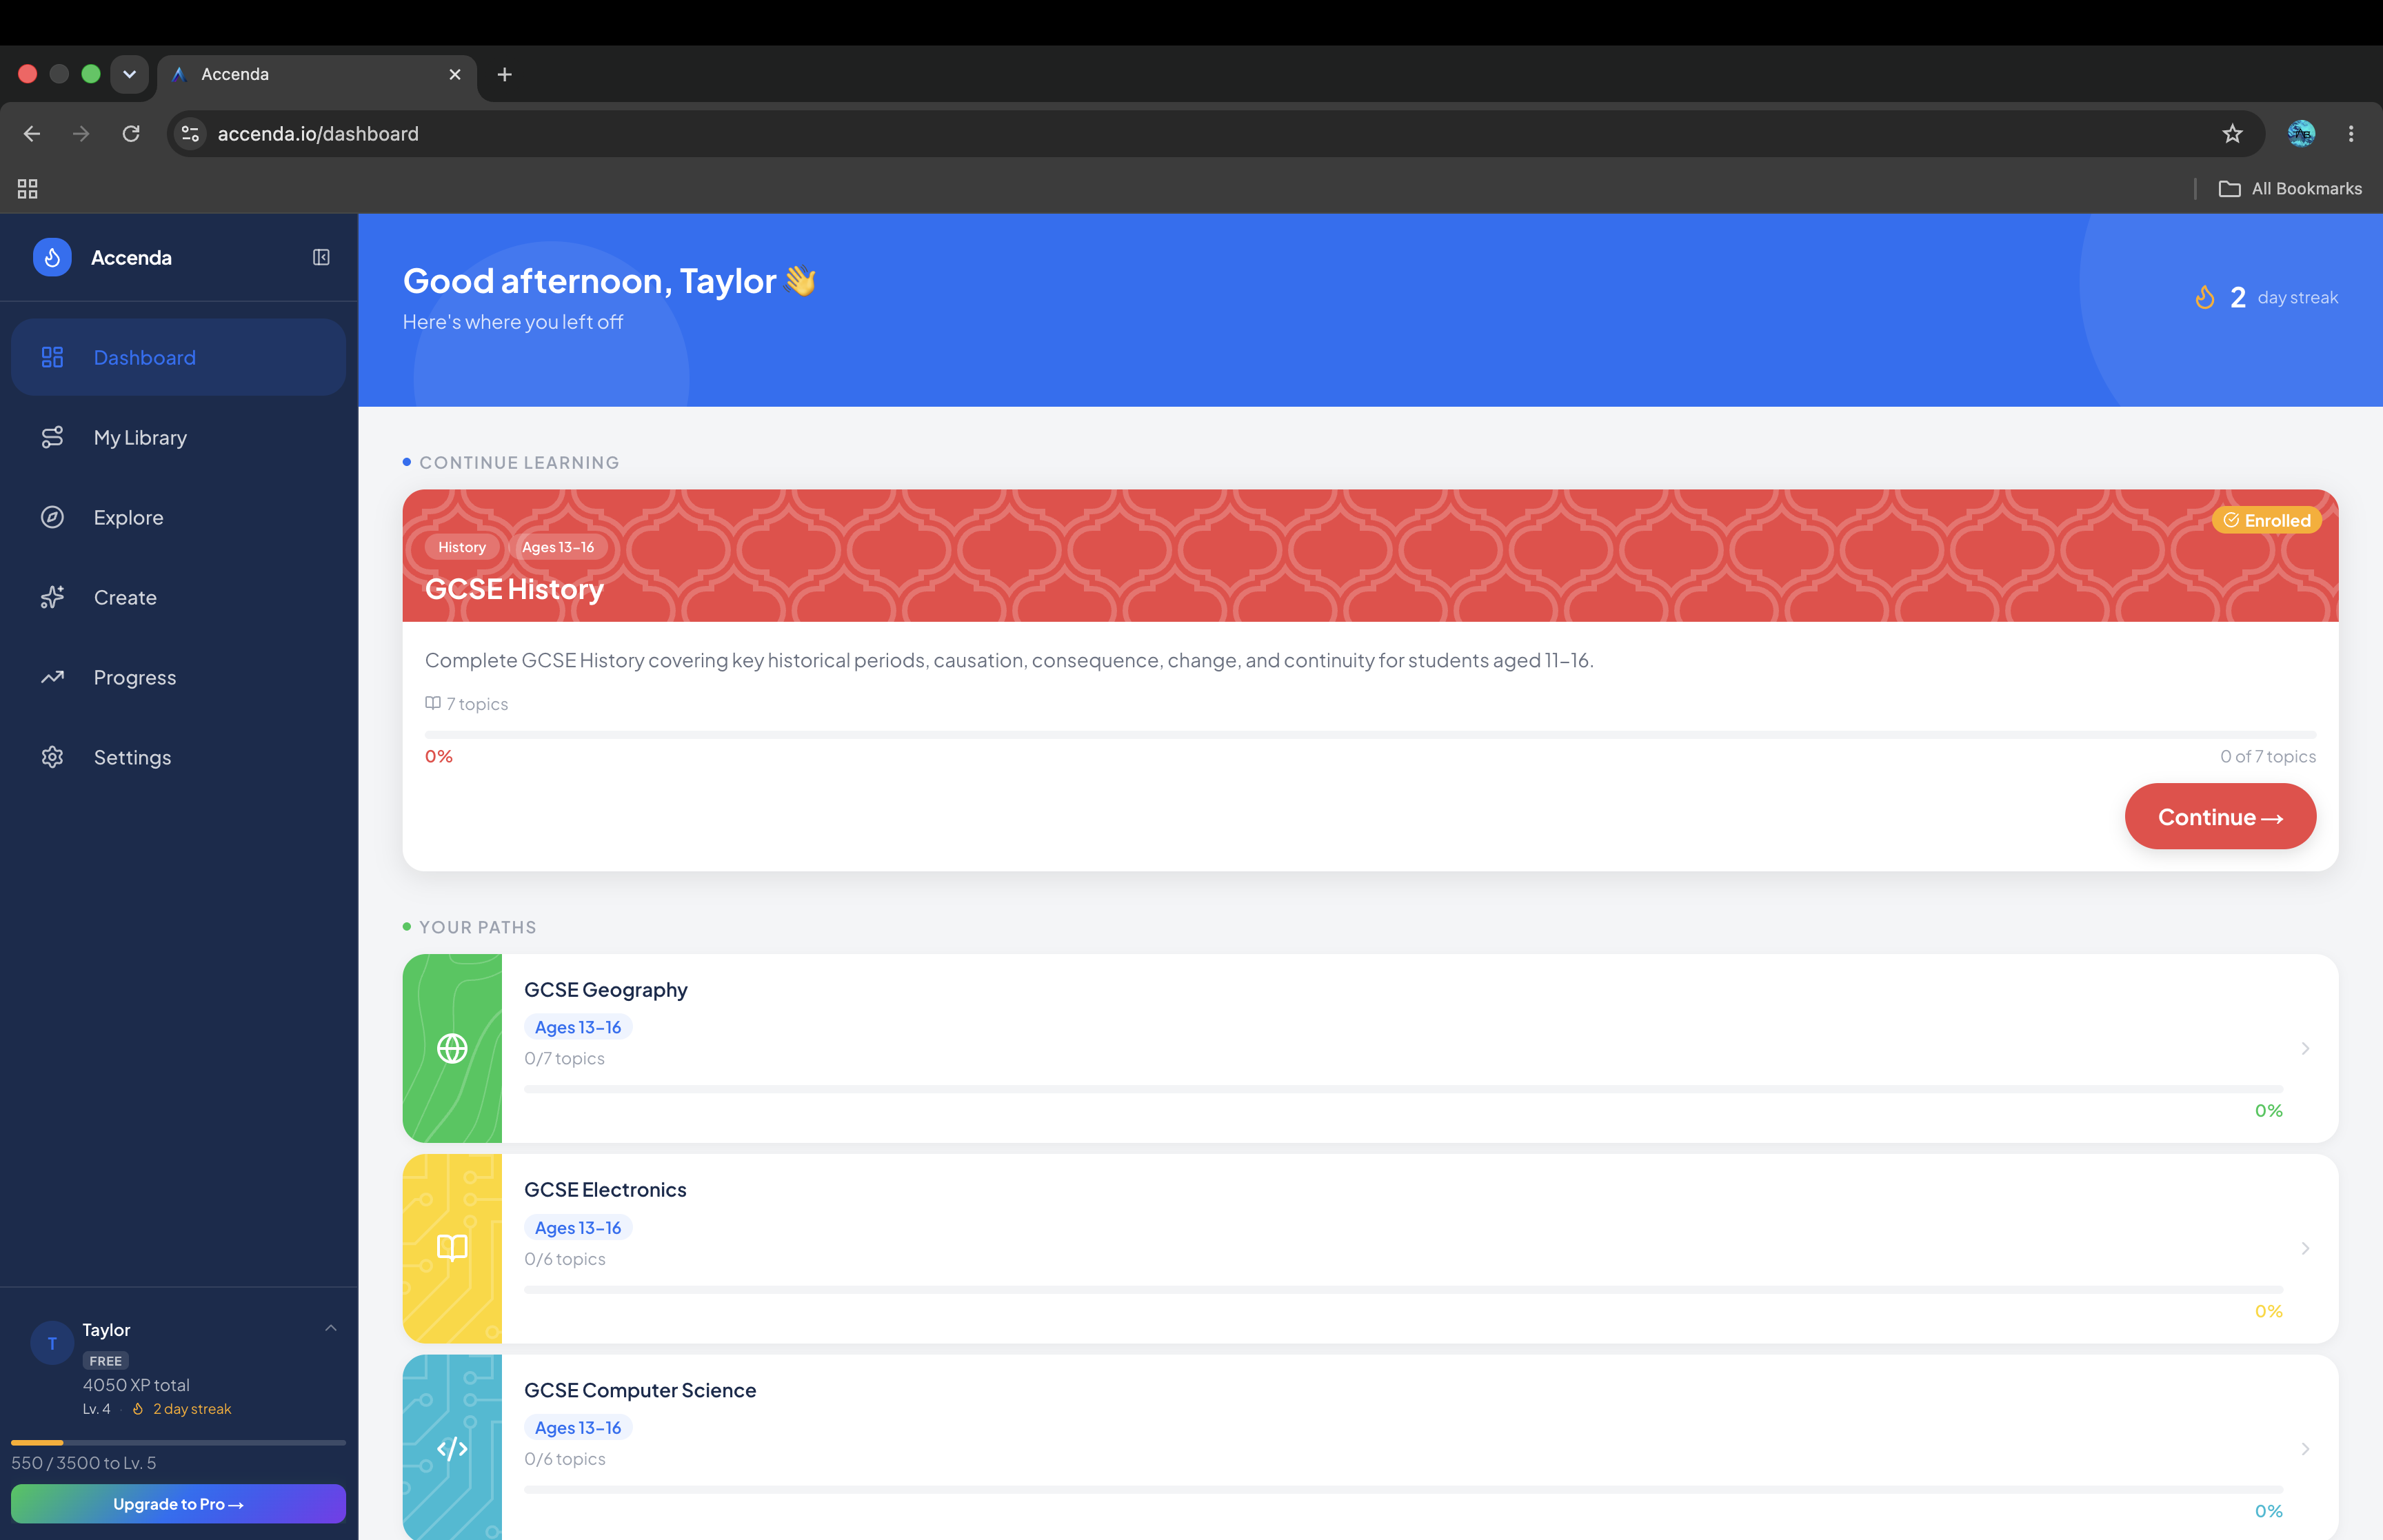
Task: Open Create in the sidebar
Action: pos(178,597)
